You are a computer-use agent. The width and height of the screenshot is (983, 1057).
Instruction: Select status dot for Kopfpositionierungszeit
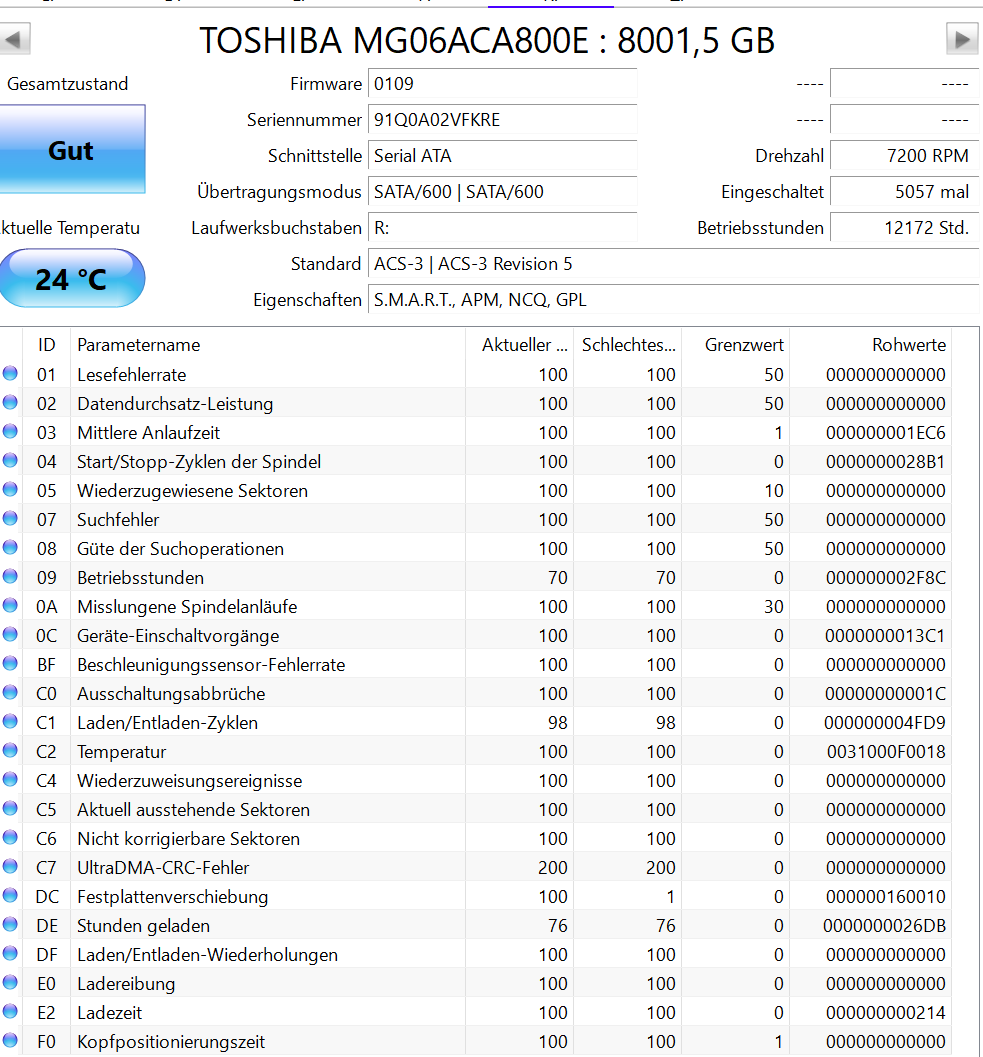click(x=10, y=1039)
